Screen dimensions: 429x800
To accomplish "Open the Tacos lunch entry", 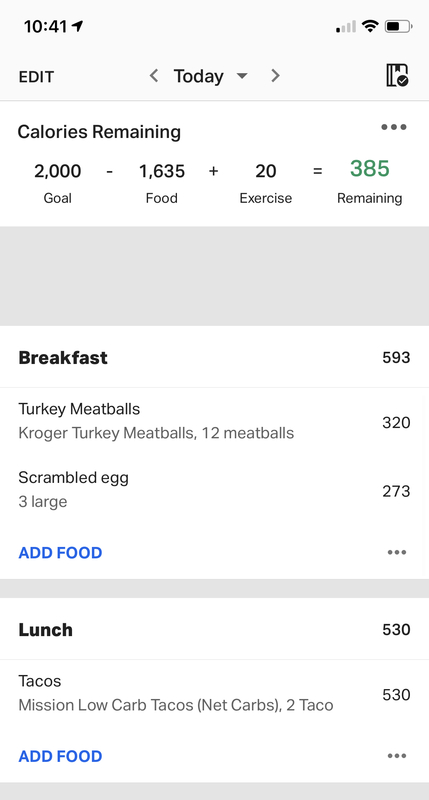I will (214, 693).
